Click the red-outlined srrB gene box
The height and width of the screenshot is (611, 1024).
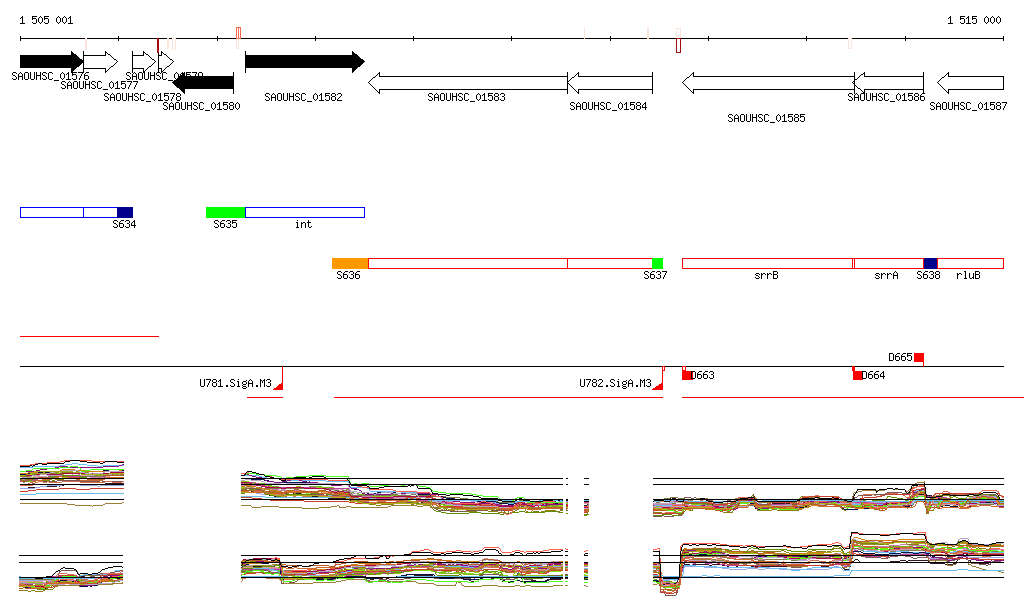pyautogui.click(x=768, y=264)
